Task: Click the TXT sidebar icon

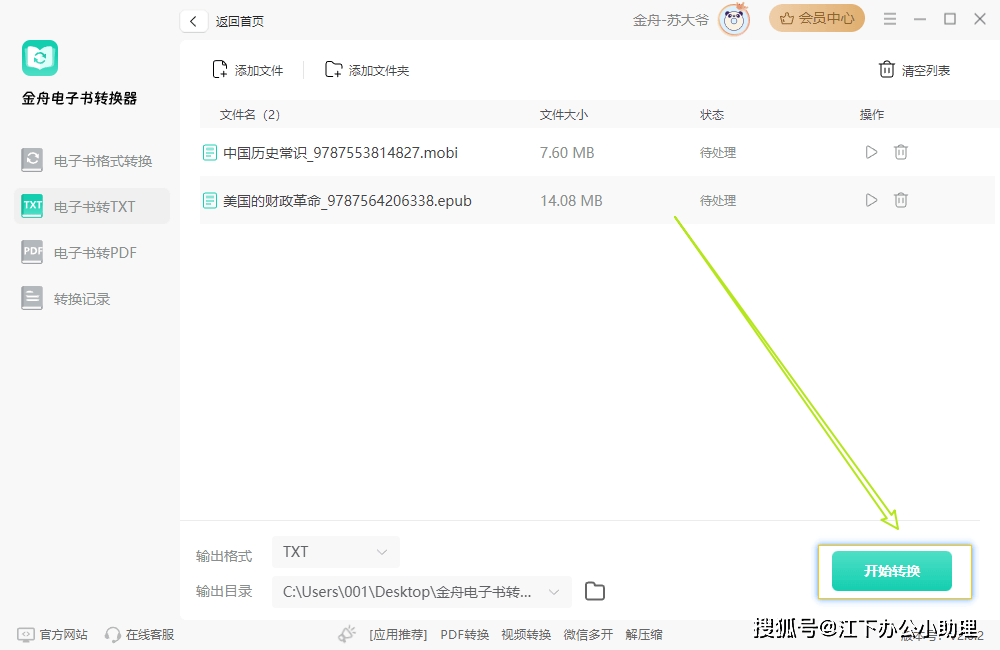Action: coord(32,206)
